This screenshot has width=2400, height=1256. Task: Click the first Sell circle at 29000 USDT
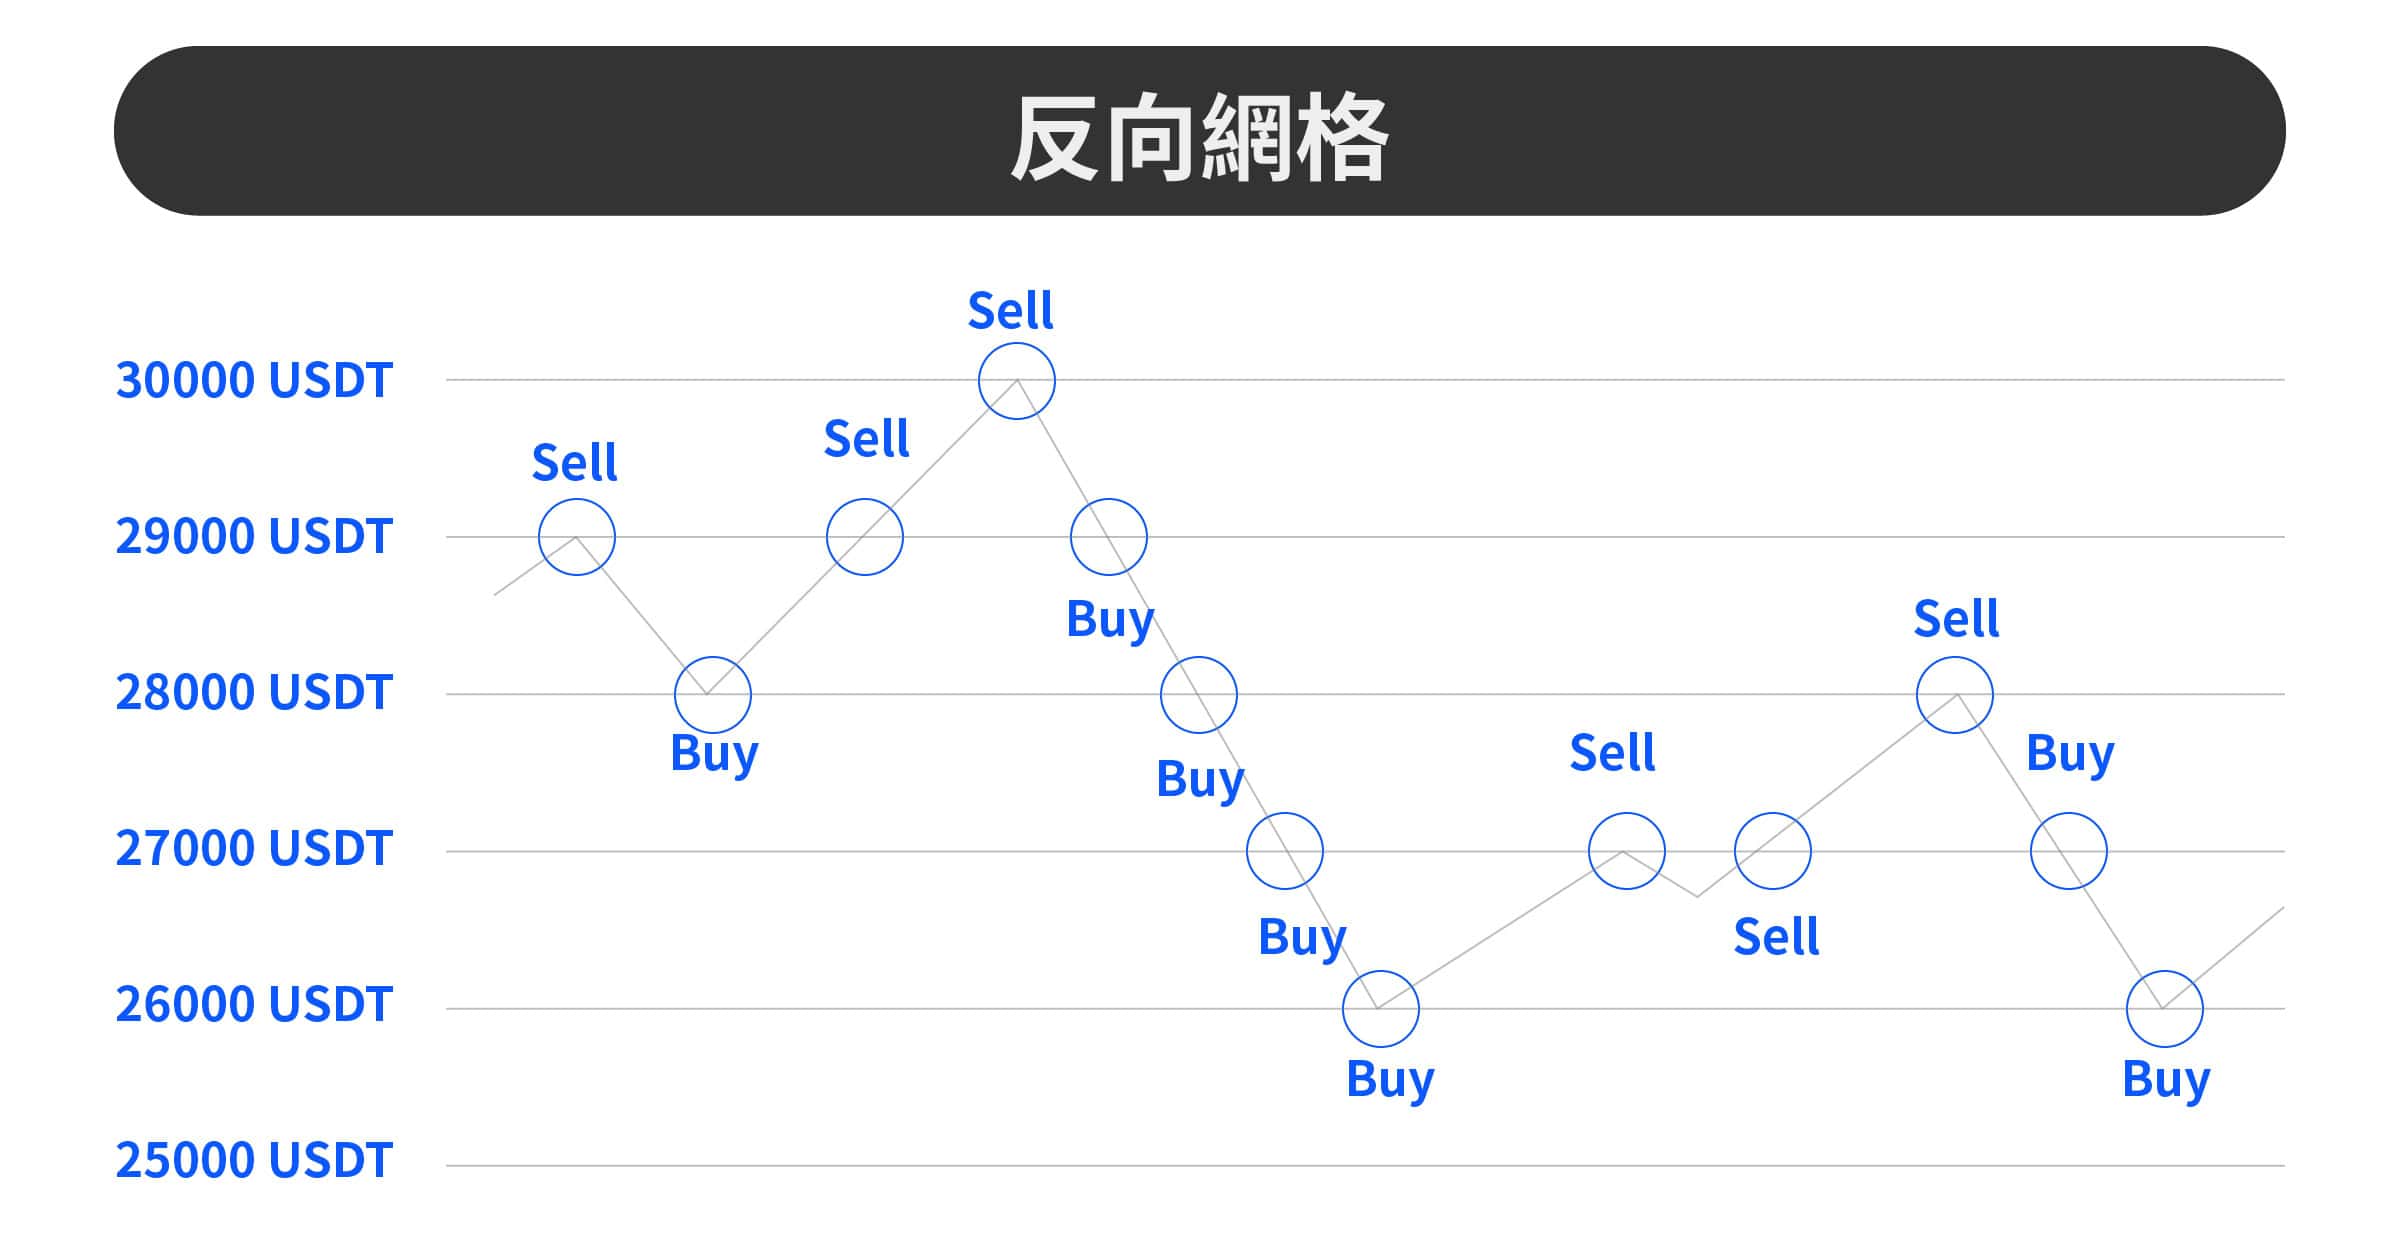[x=577, y=537]
